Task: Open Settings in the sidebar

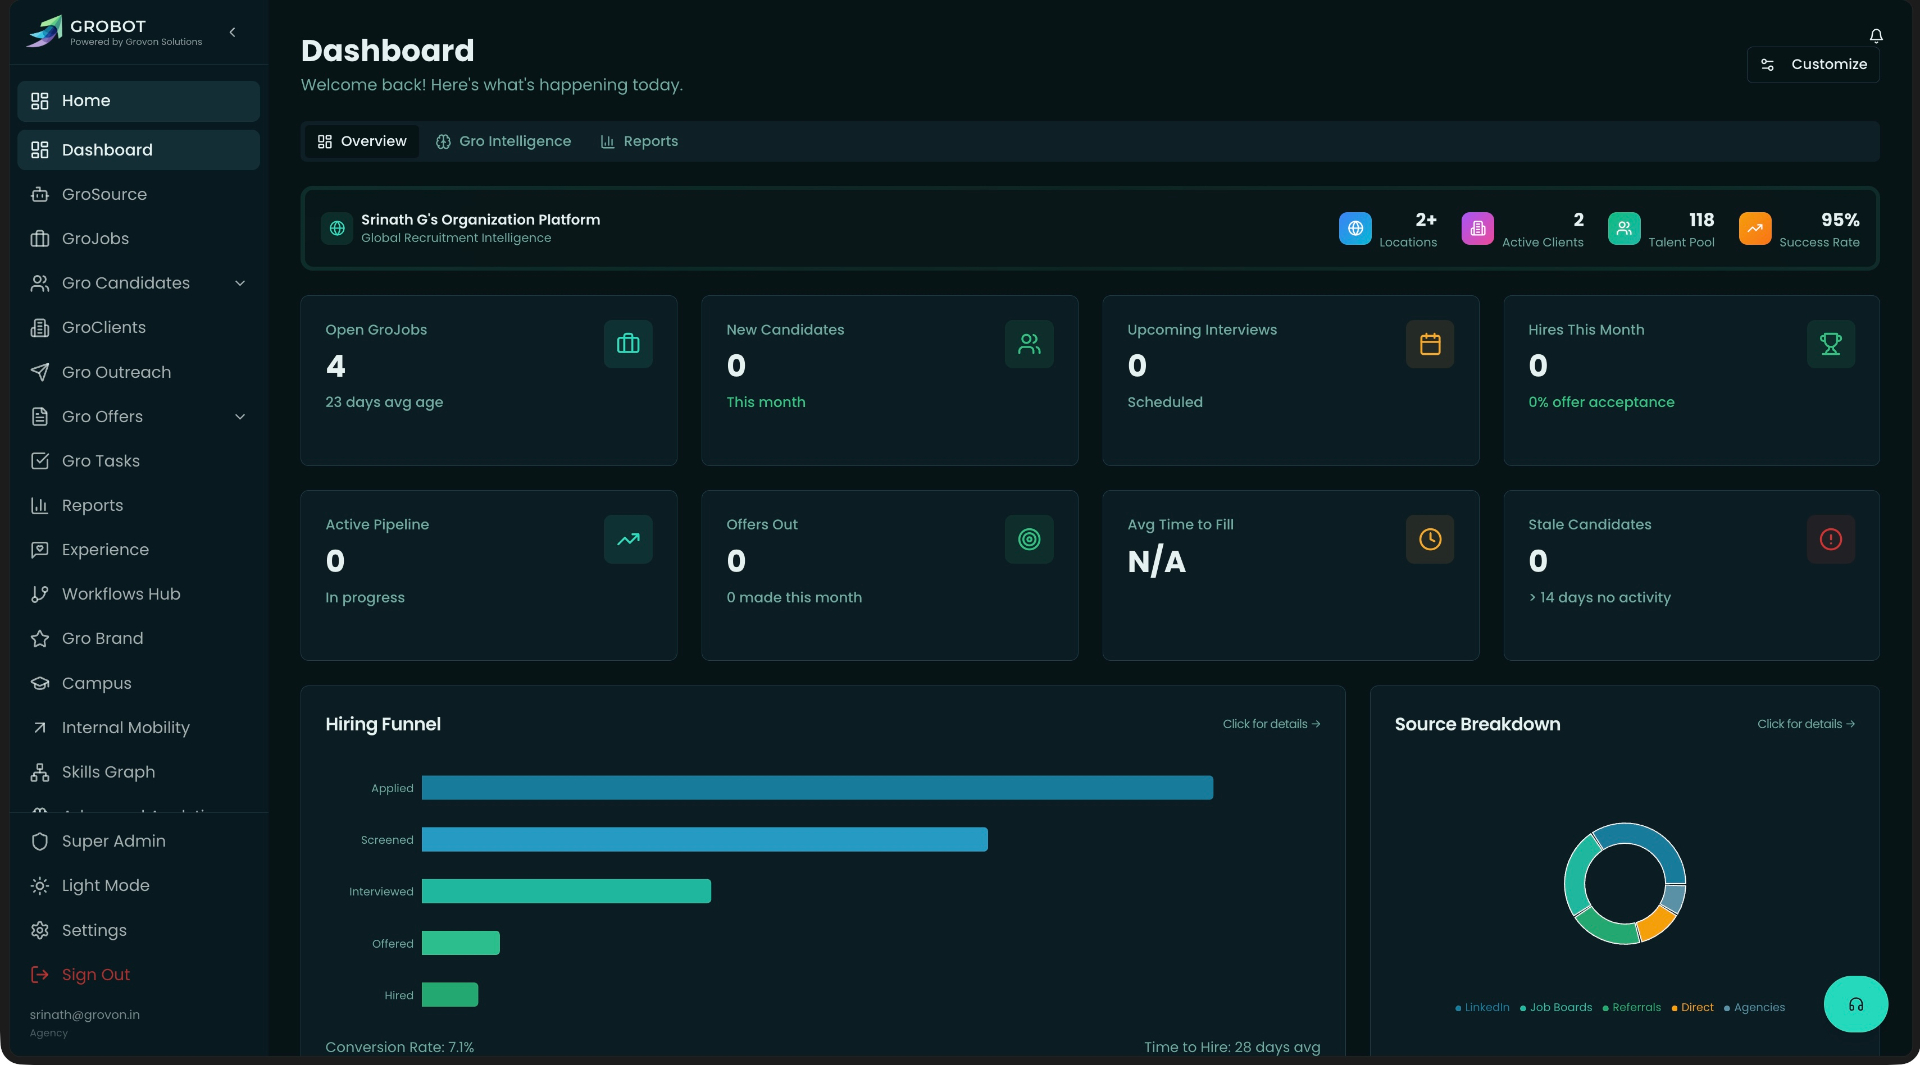Action: coord(138,930)
